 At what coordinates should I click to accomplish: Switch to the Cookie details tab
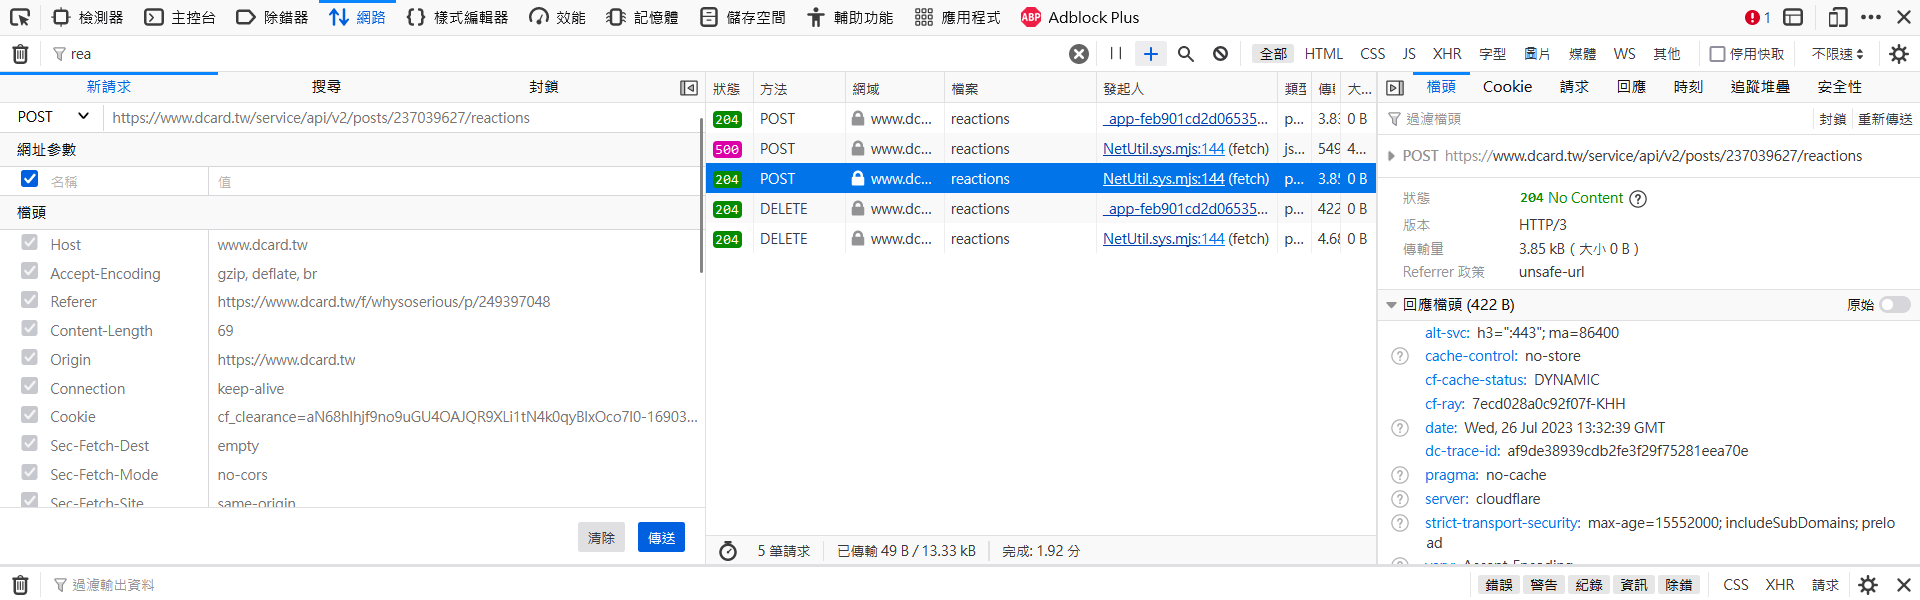pos(1507,87)
